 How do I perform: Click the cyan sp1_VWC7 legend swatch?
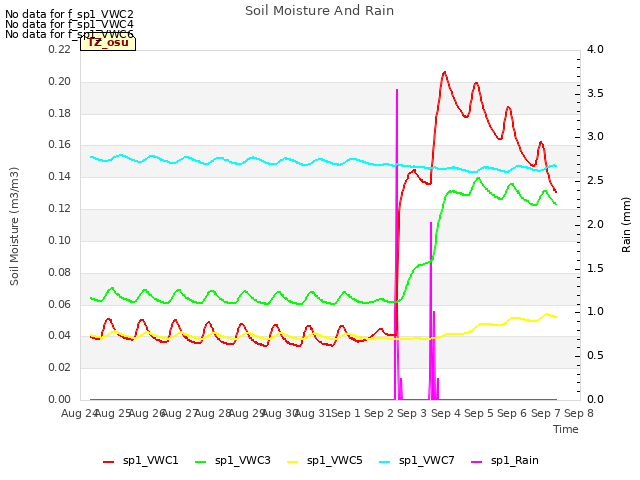tap(385, 462)
